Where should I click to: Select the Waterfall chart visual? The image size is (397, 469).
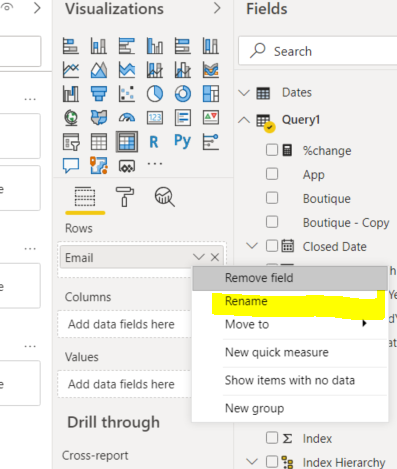pyautogui.click(x=71, y=94)
